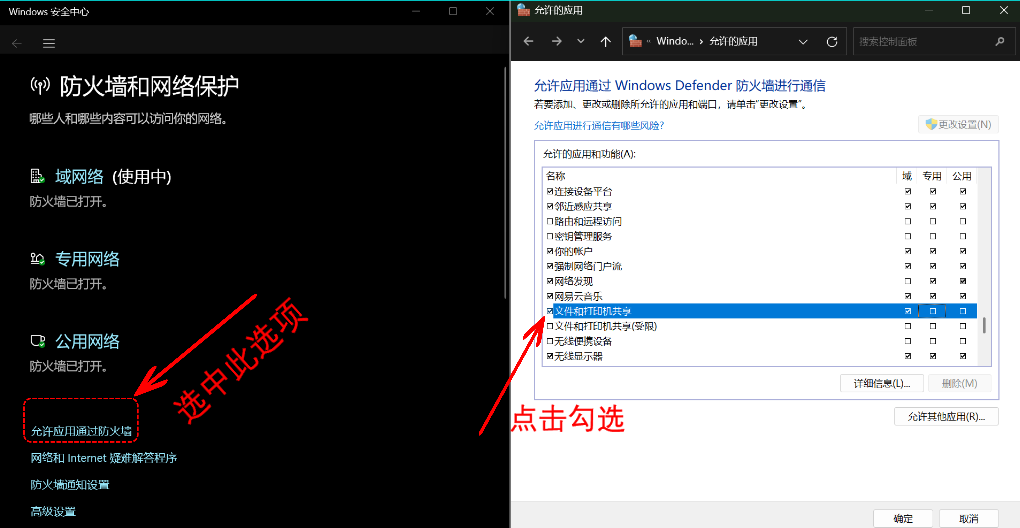
Task: Click Allow another app (R) button
Action: click(946, 417)
